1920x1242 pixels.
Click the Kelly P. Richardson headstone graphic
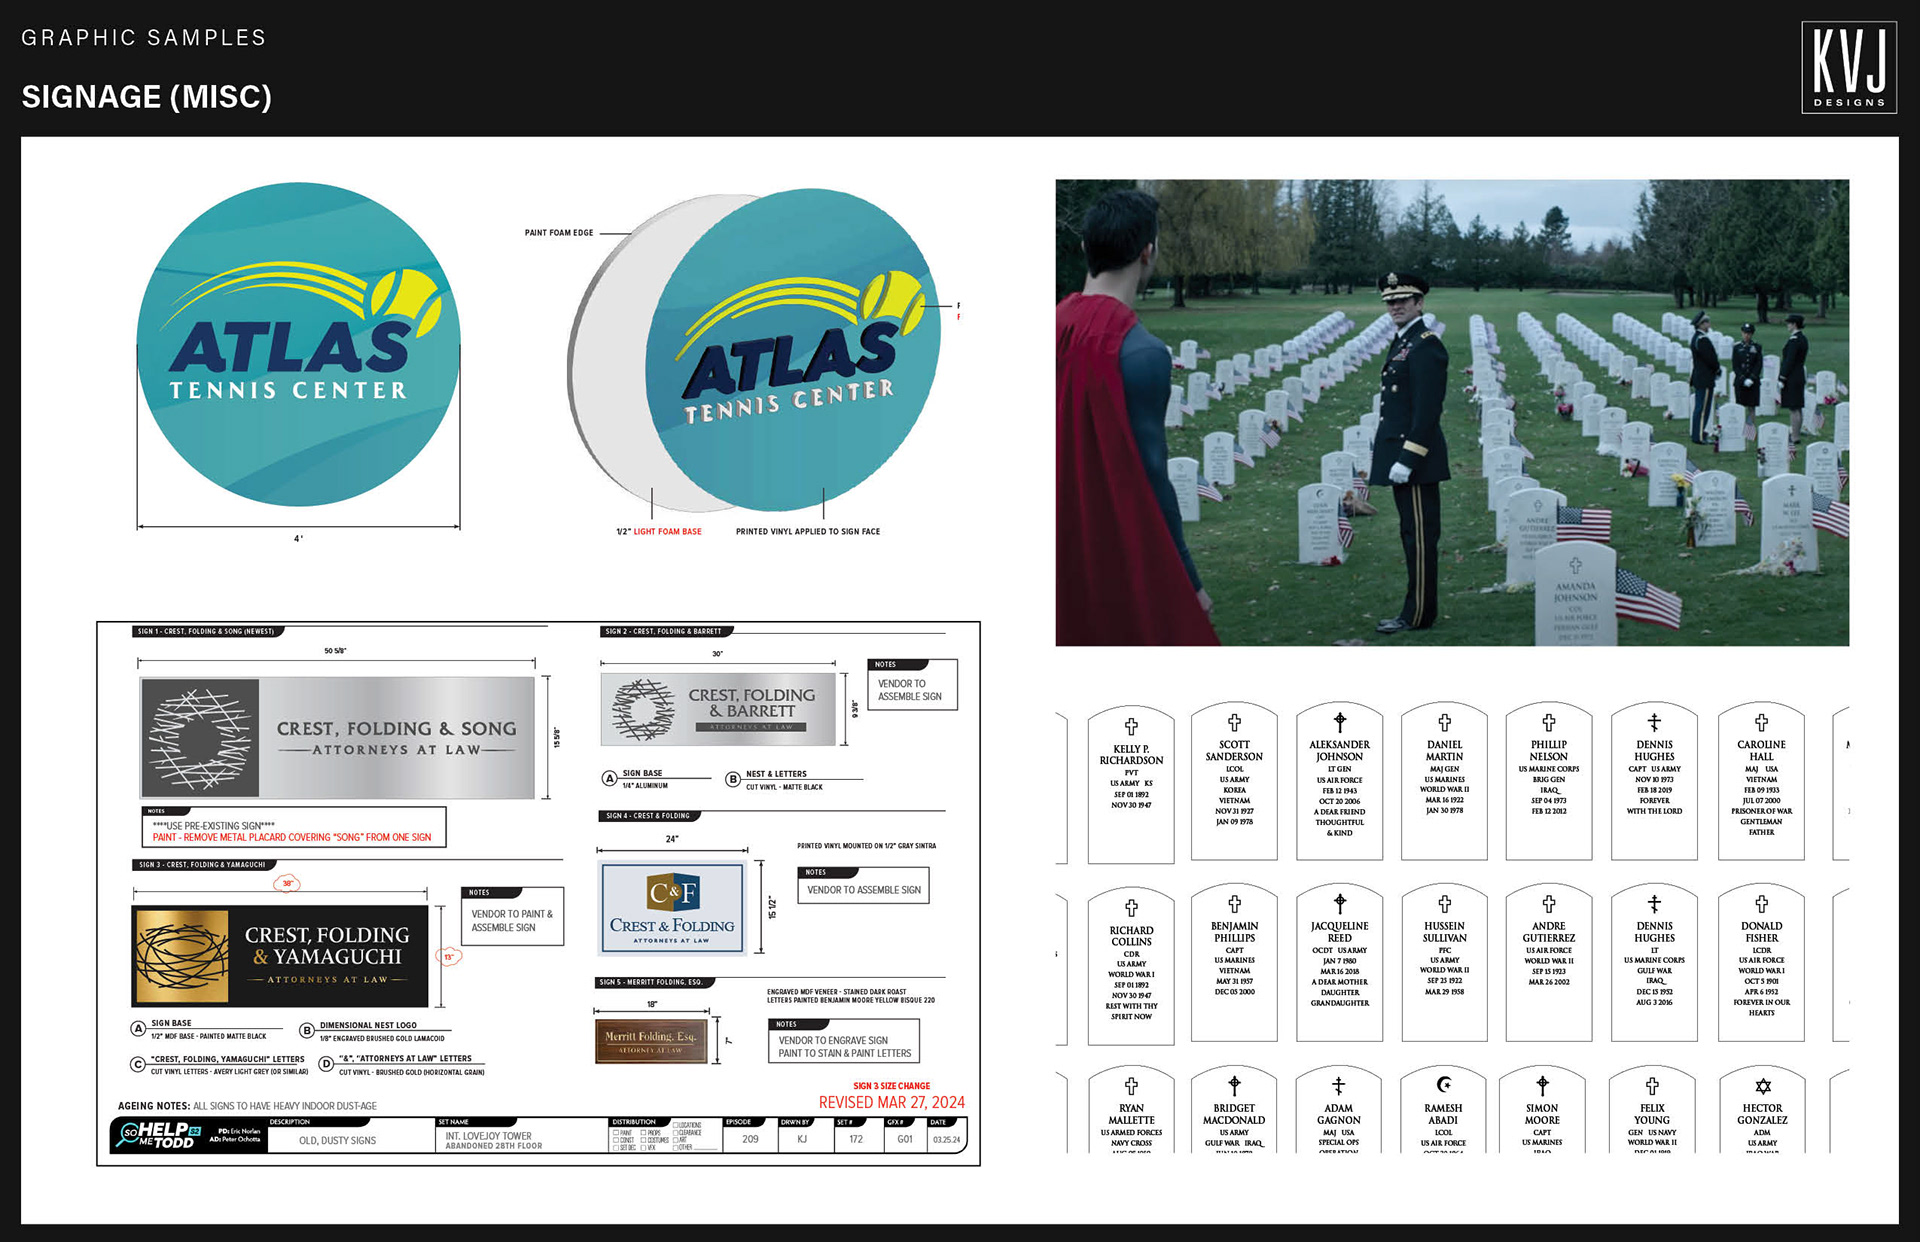coord(1130,783)
